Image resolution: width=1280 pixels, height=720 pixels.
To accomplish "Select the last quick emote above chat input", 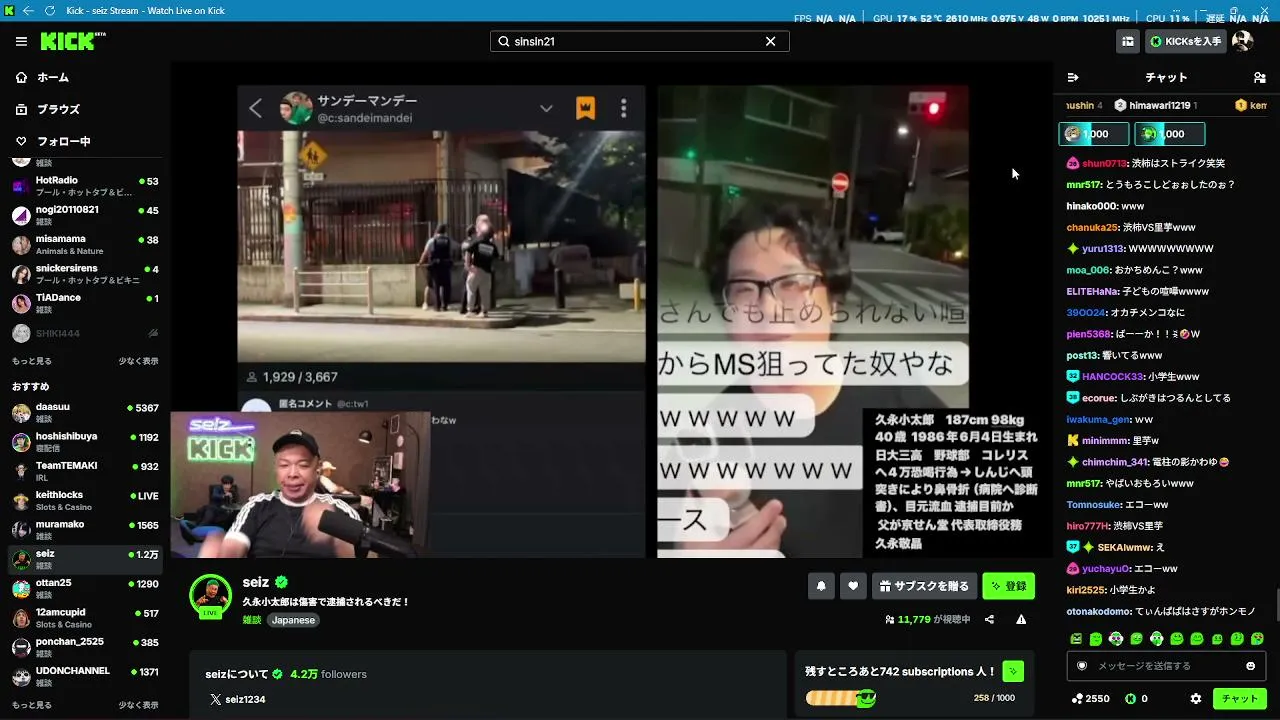I will 1257,639.
